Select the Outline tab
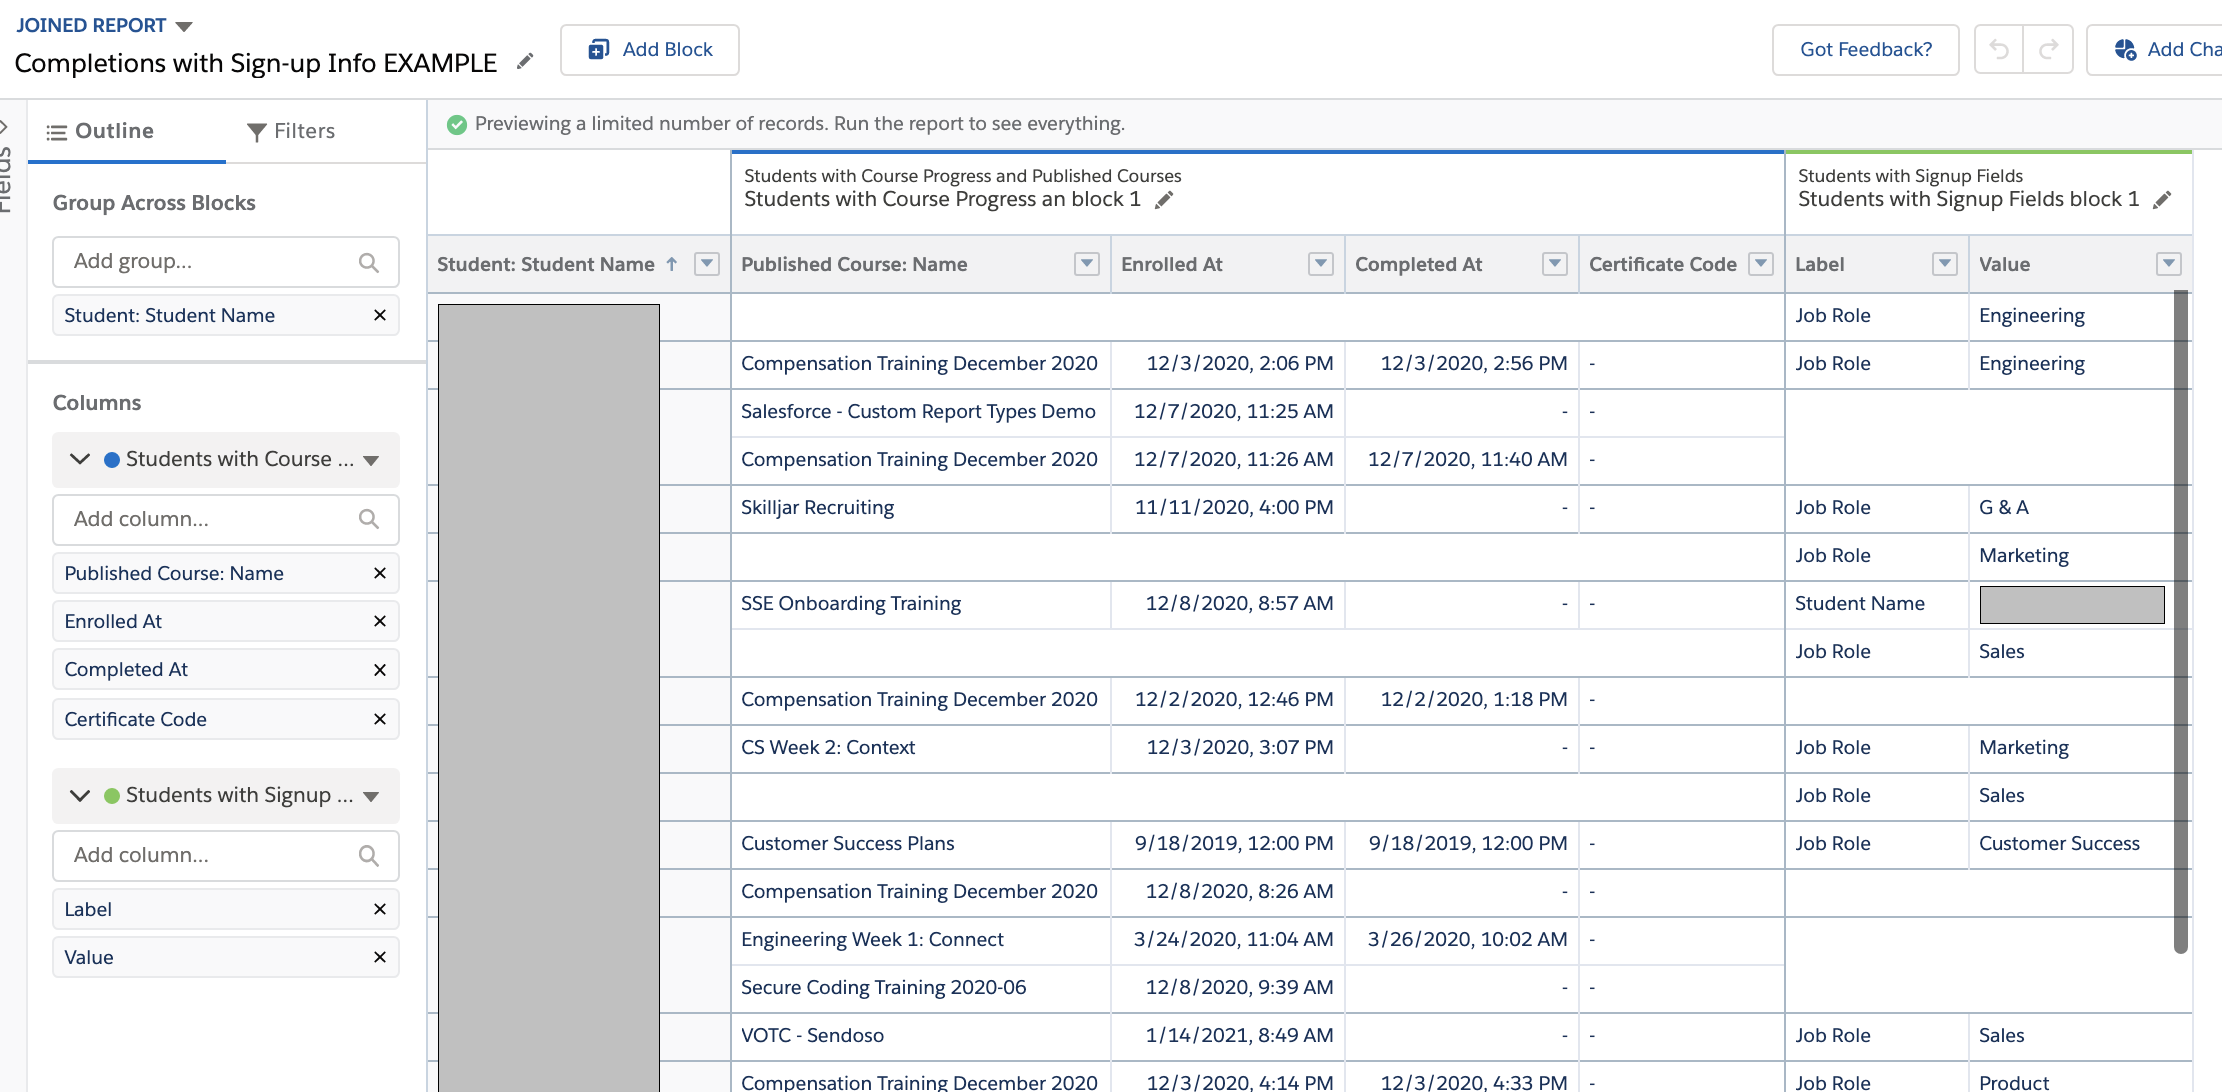Screen dimensions: 2222x1092 101,131
